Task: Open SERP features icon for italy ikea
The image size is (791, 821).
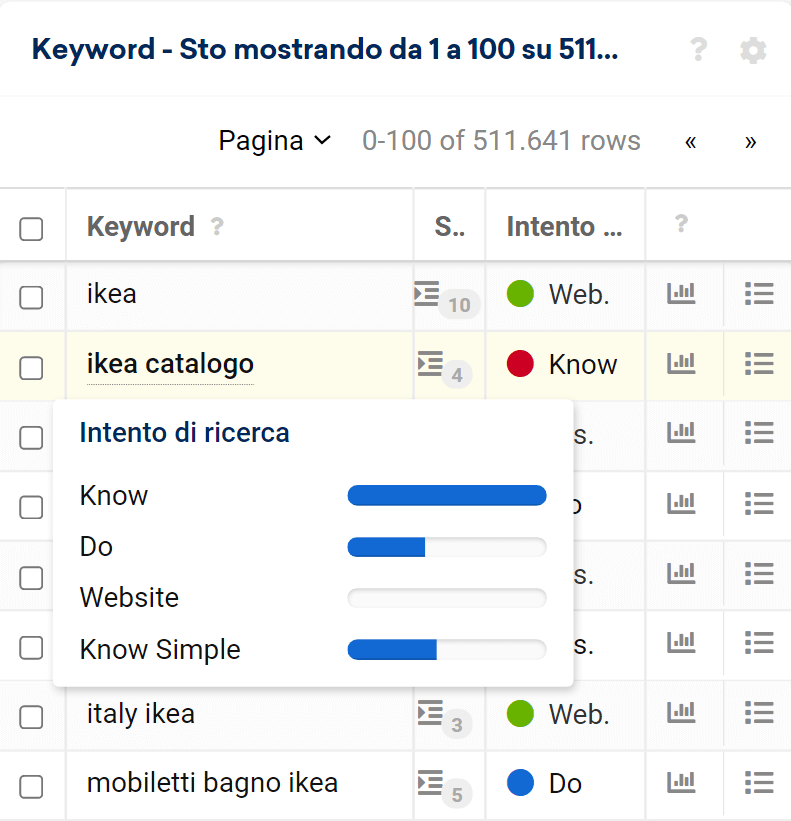Action: point(430,713)
